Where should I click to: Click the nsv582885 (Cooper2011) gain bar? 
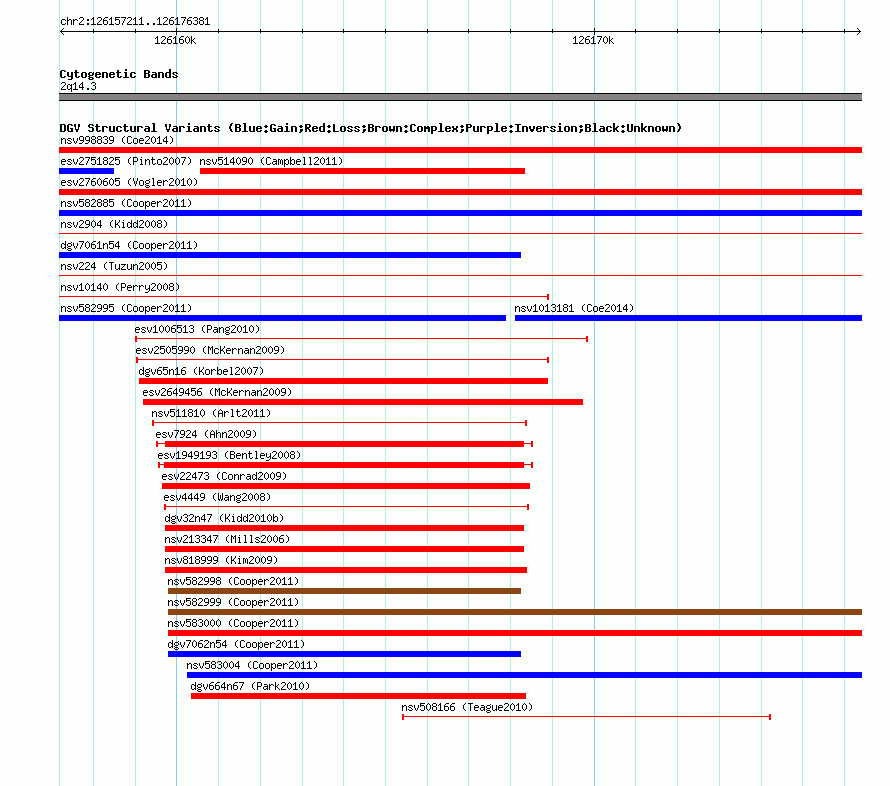click(x=460, y=213)
